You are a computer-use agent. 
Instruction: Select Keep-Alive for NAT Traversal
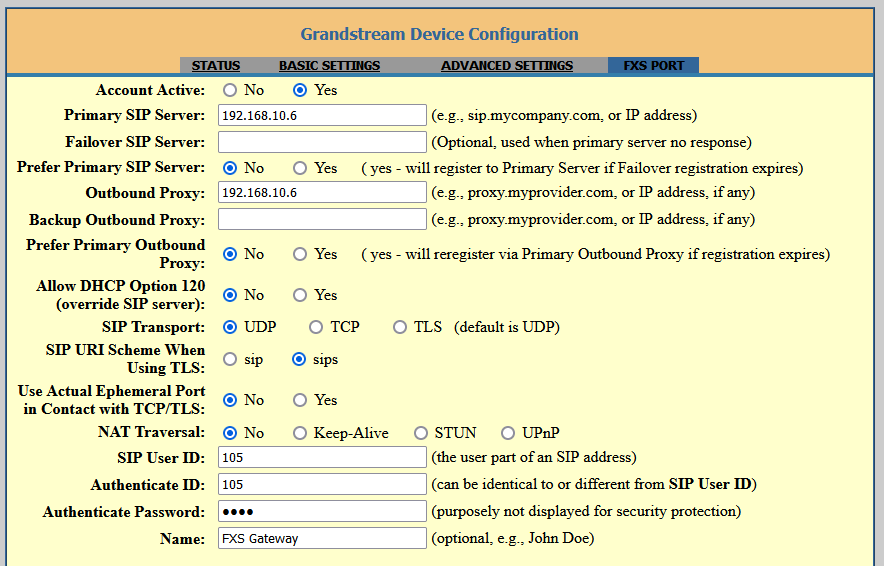[300, 433]
